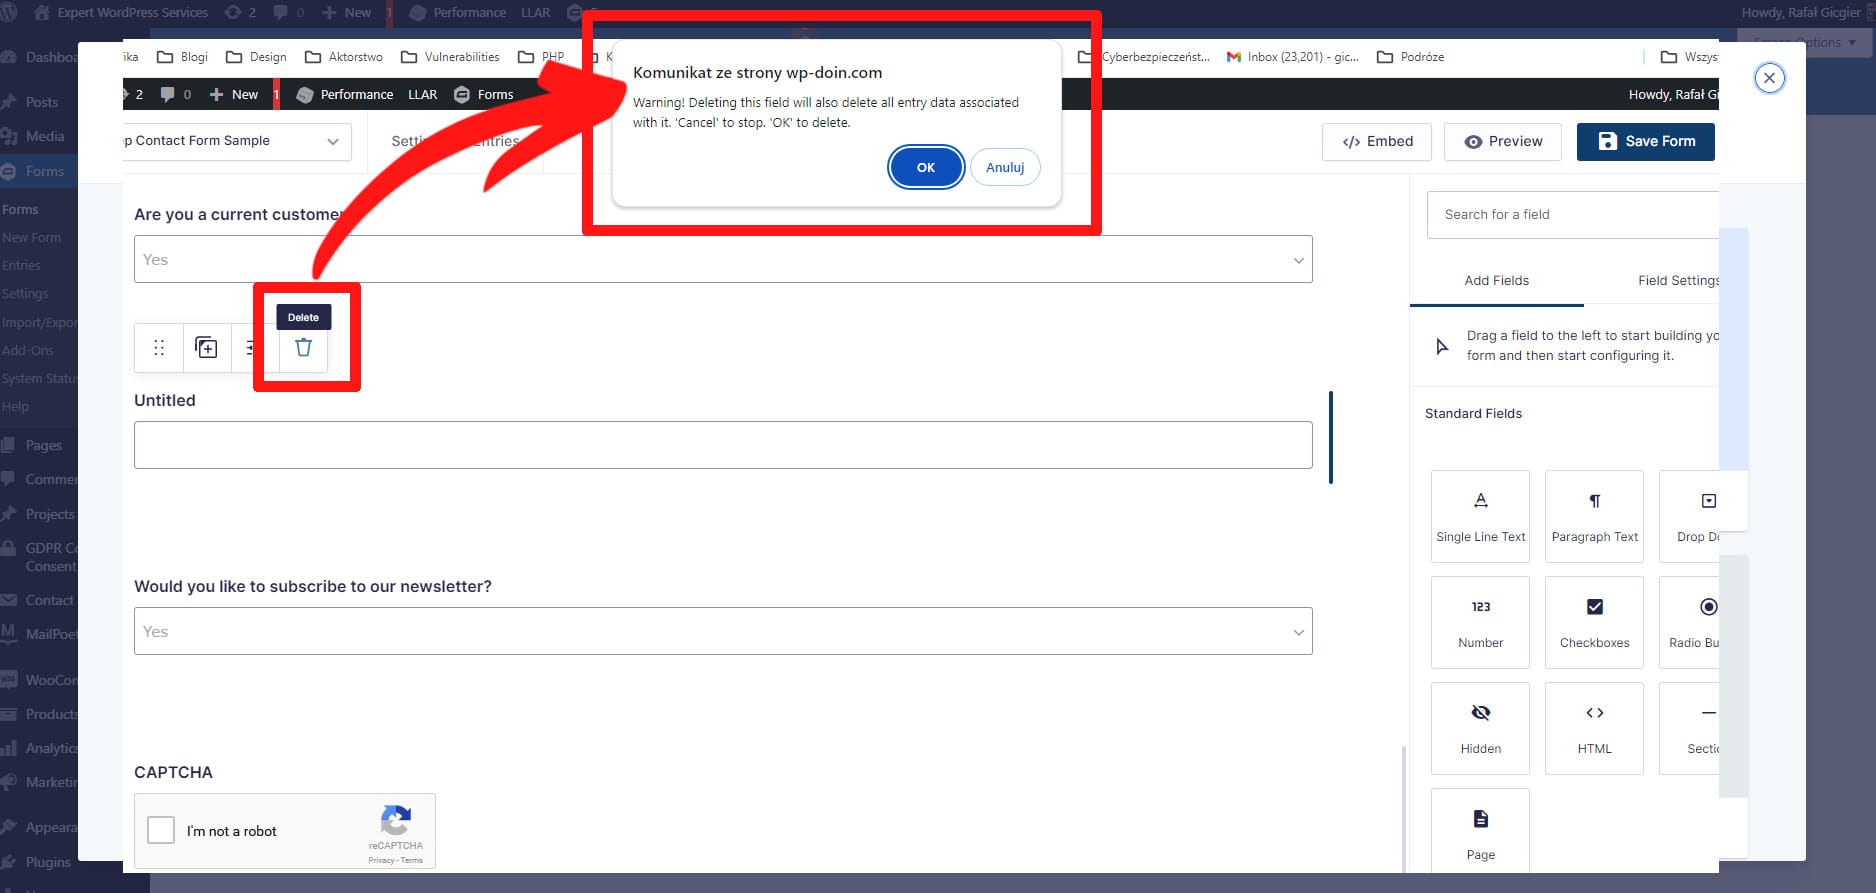Viewport: 1876px width, 893px height.
Task: Switch to the Add Fields tab
Action: pos(1496,281)
